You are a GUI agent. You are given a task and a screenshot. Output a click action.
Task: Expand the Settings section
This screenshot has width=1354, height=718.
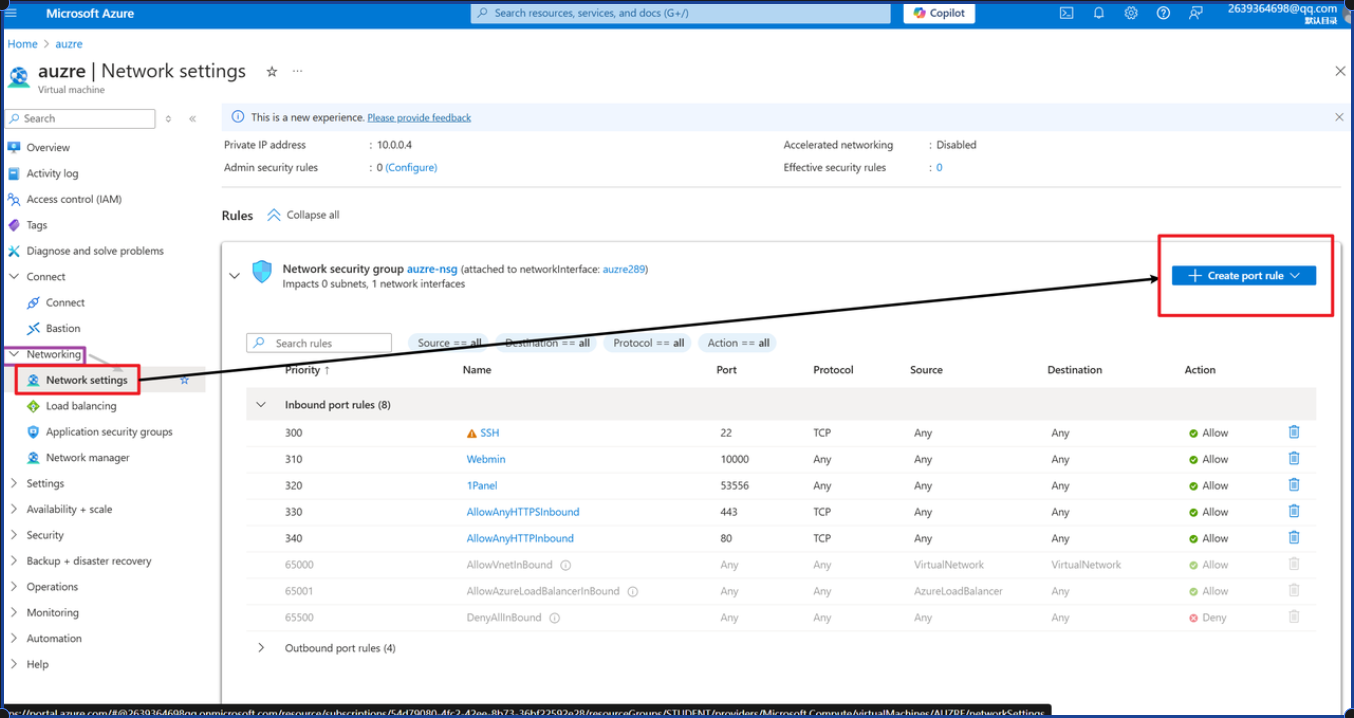click(x=14, y=483)
